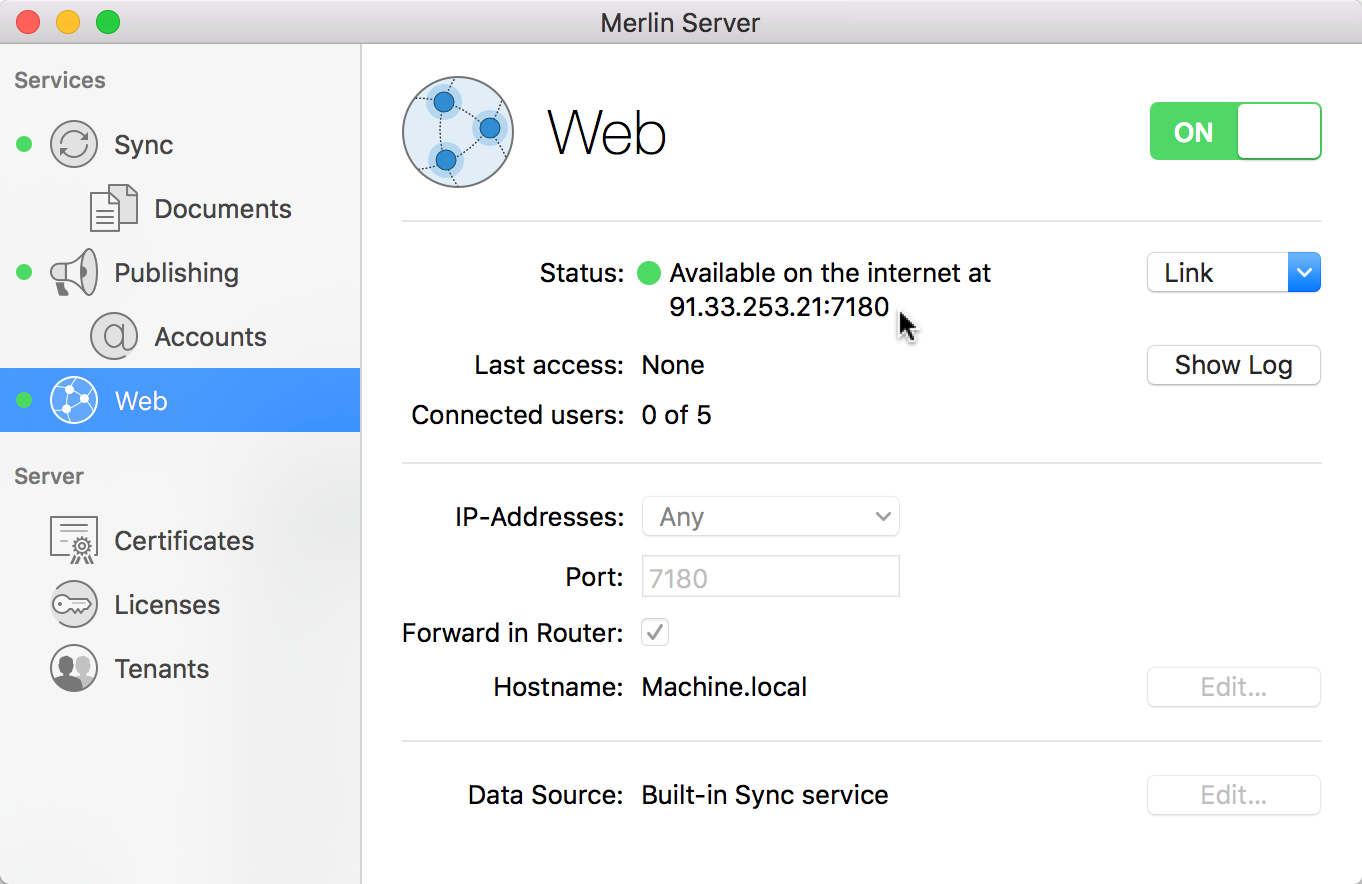Select the Web sidebar item

[x=180, y=400]
